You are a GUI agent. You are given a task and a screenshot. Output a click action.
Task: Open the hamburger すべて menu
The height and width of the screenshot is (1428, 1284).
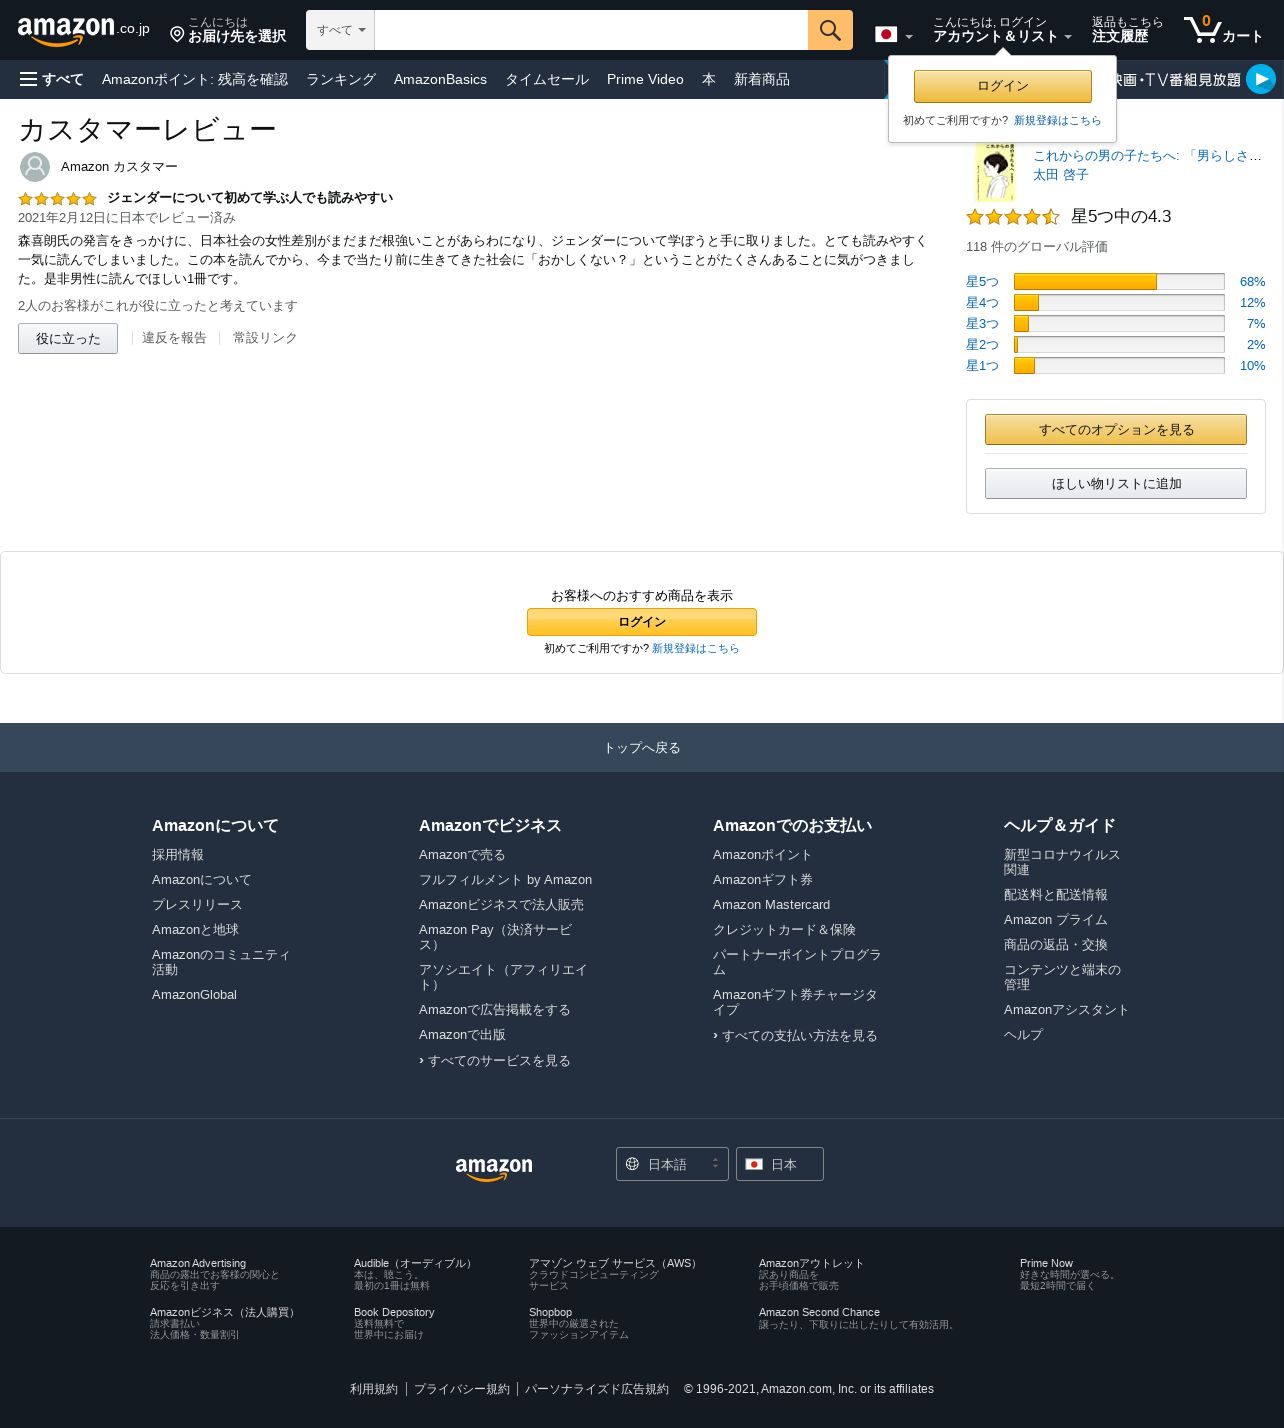pyautogui.click(x=52, y=79)
